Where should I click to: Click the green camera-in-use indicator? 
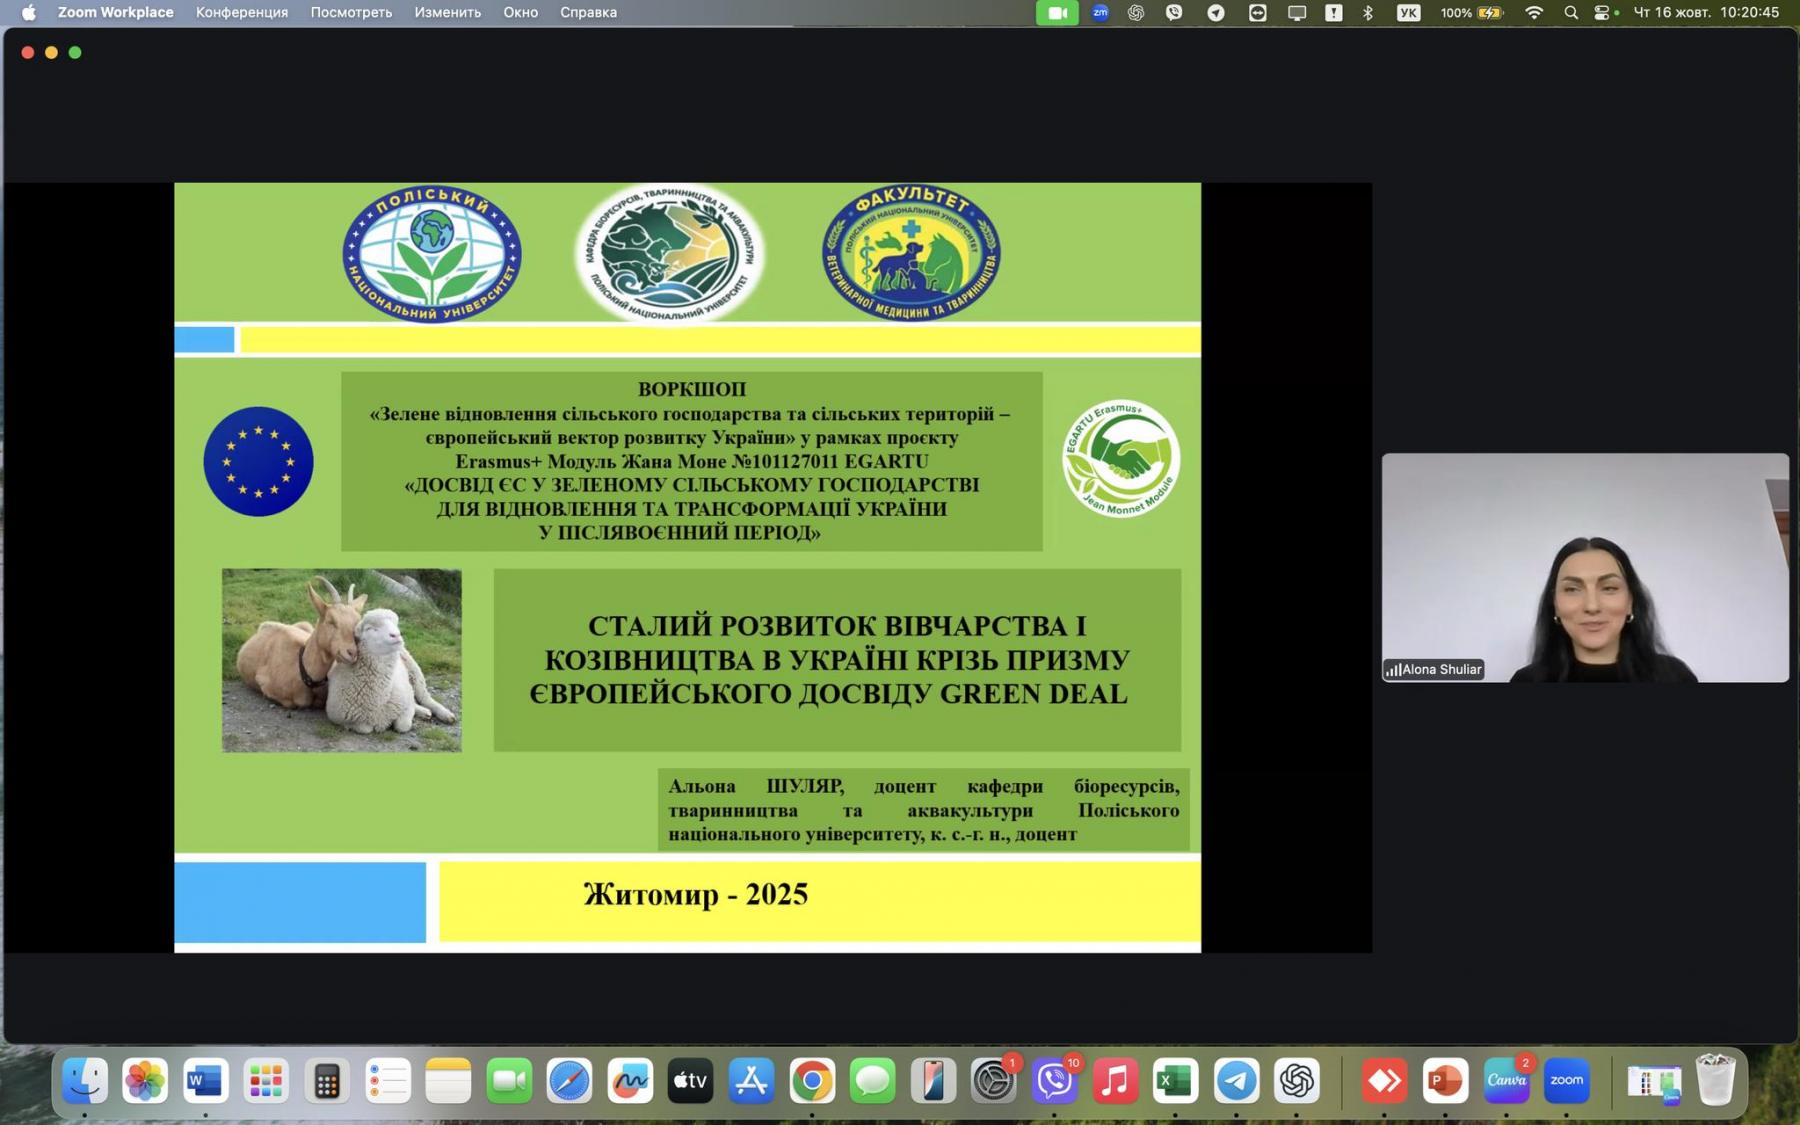coord(1057,13)
